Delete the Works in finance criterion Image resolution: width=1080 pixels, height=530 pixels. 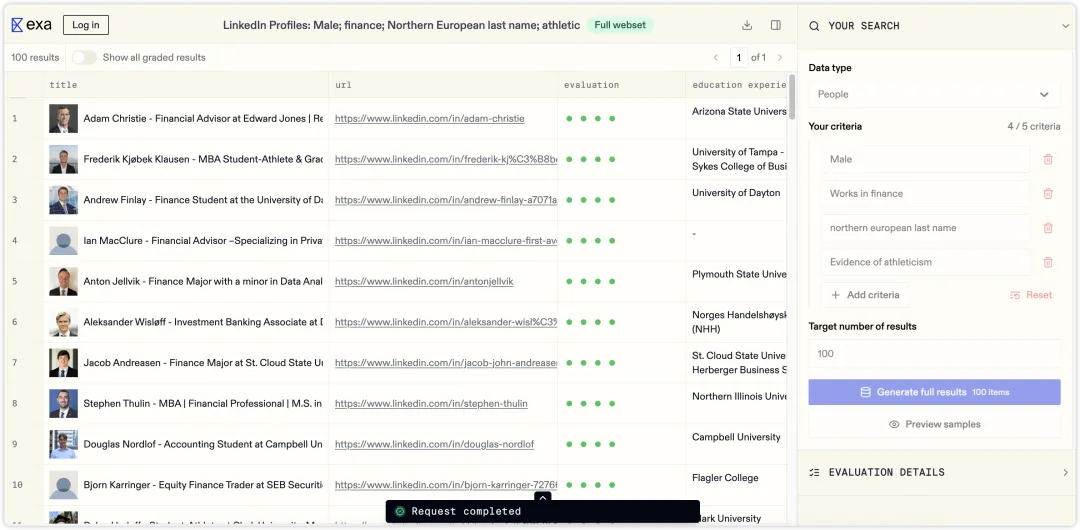[1048, 194]
